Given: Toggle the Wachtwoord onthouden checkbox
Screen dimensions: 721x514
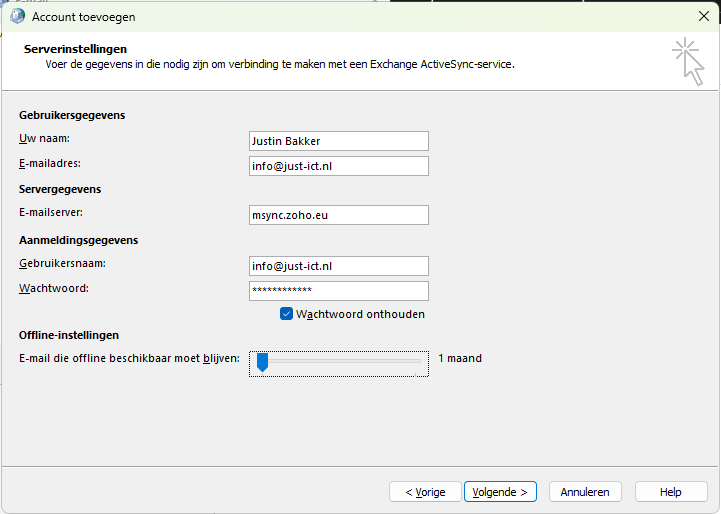Looking at the screenshot, I should pyautogui.click(x=286, y=314).
